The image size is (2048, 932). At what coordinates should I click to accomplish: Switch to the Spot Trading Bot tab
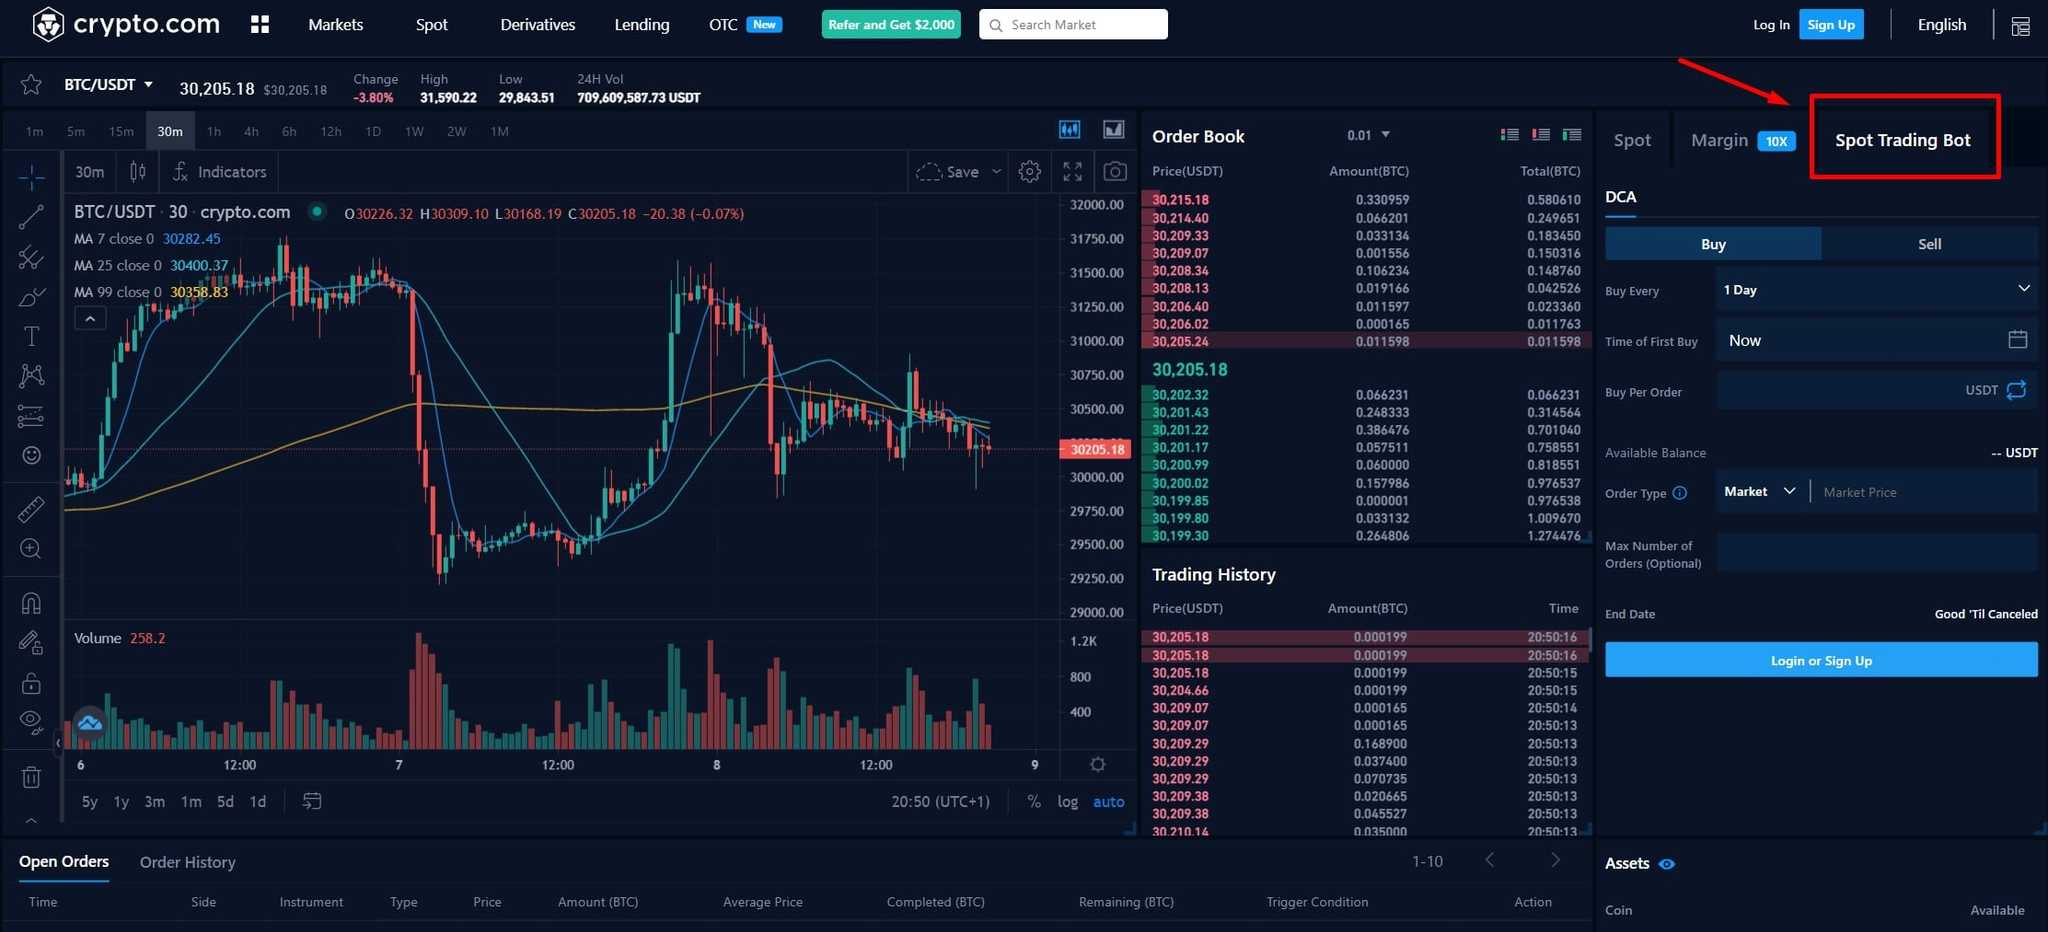pos(1903,140)
